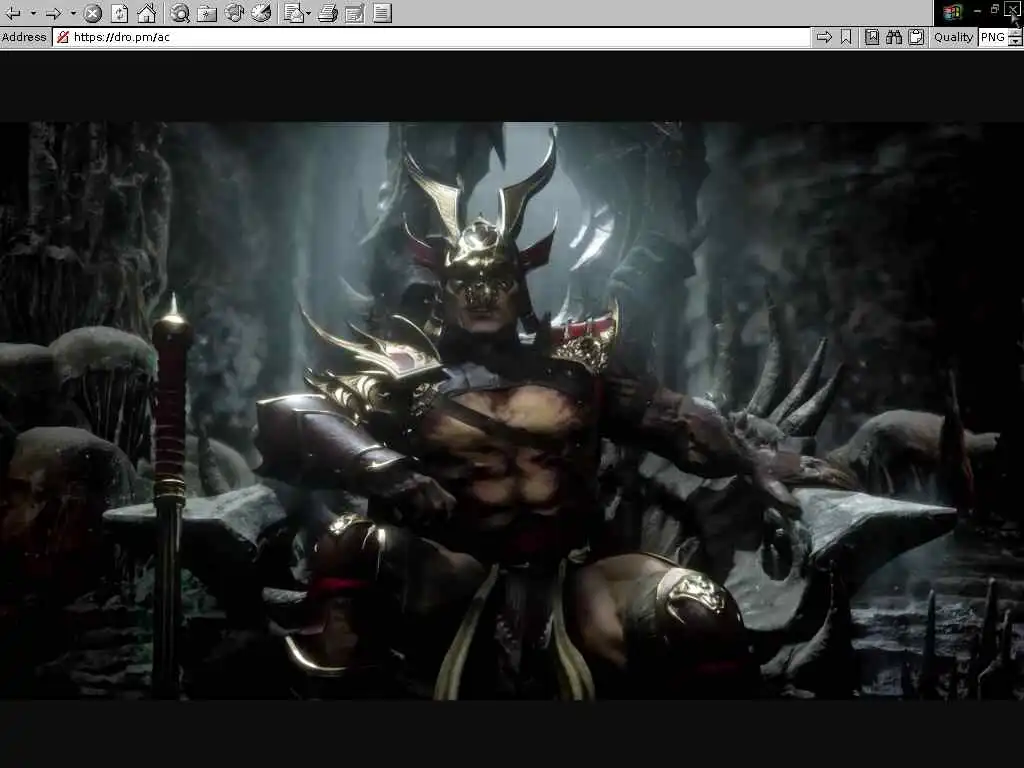This screenshot has width=1024, height=768.
Task: Open the bookmarks book icon
Action: (872, 37)
